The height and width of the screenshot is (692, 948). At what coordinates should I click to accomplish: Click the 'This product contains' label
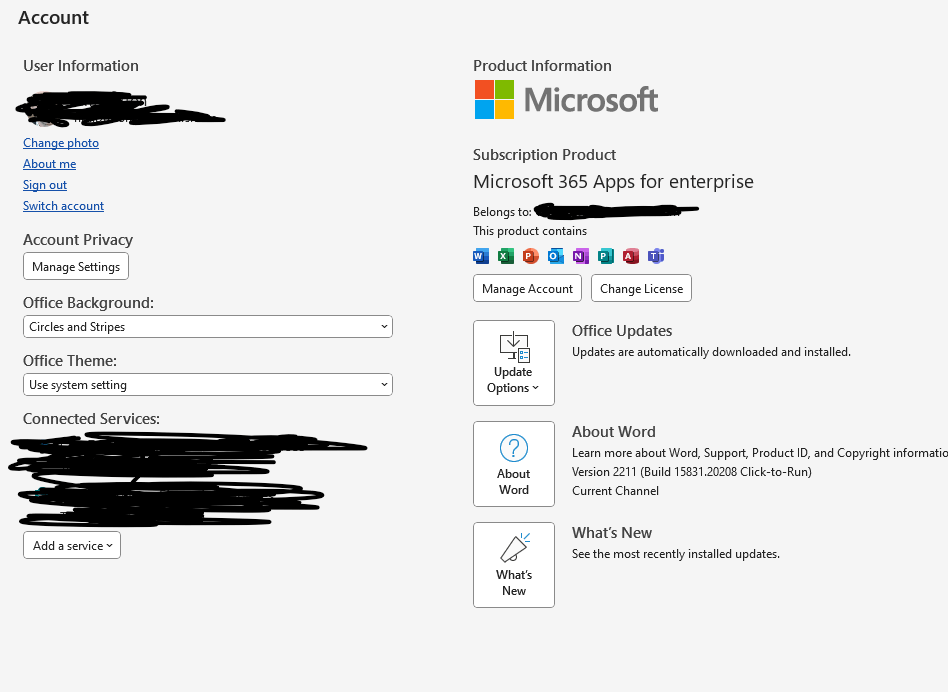click(x=530, y=231)
